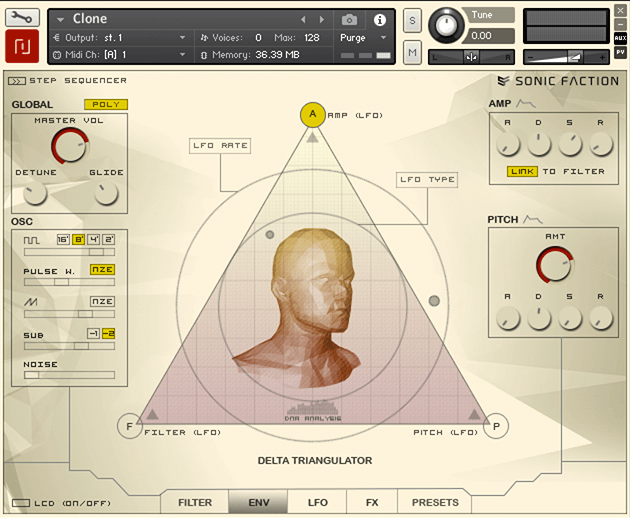Click the Master Vol knob

69,146
